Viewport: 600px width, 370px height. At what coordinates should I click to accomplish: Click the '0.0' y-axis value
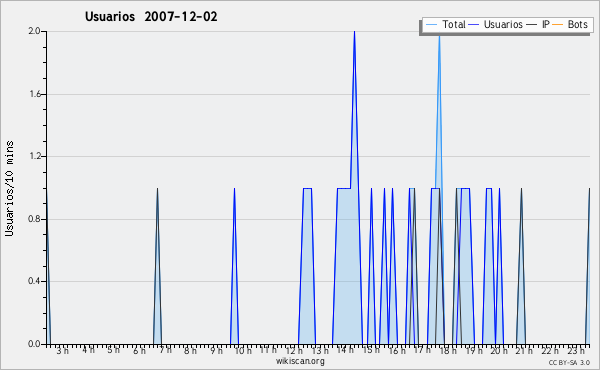[35, 344]
